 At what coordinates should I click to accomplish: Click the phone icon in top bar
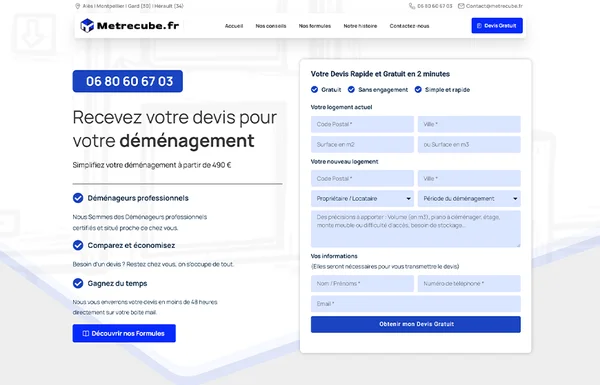click(x=412, y=6)
